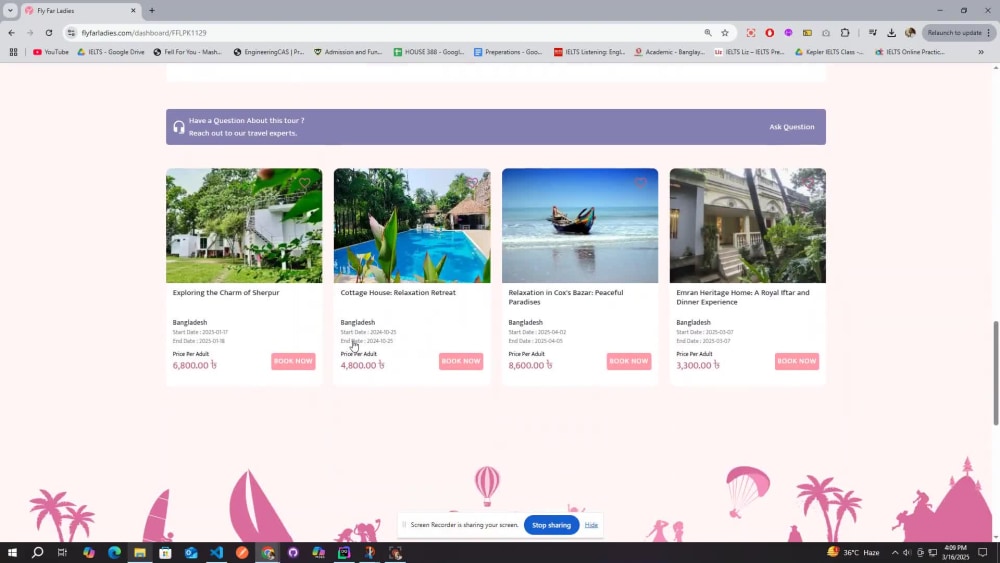Book the Cottage House tour for 4,800.00
Image resolution: width=1000 pixels, height=563 pixels.
[x=460, y=361]
